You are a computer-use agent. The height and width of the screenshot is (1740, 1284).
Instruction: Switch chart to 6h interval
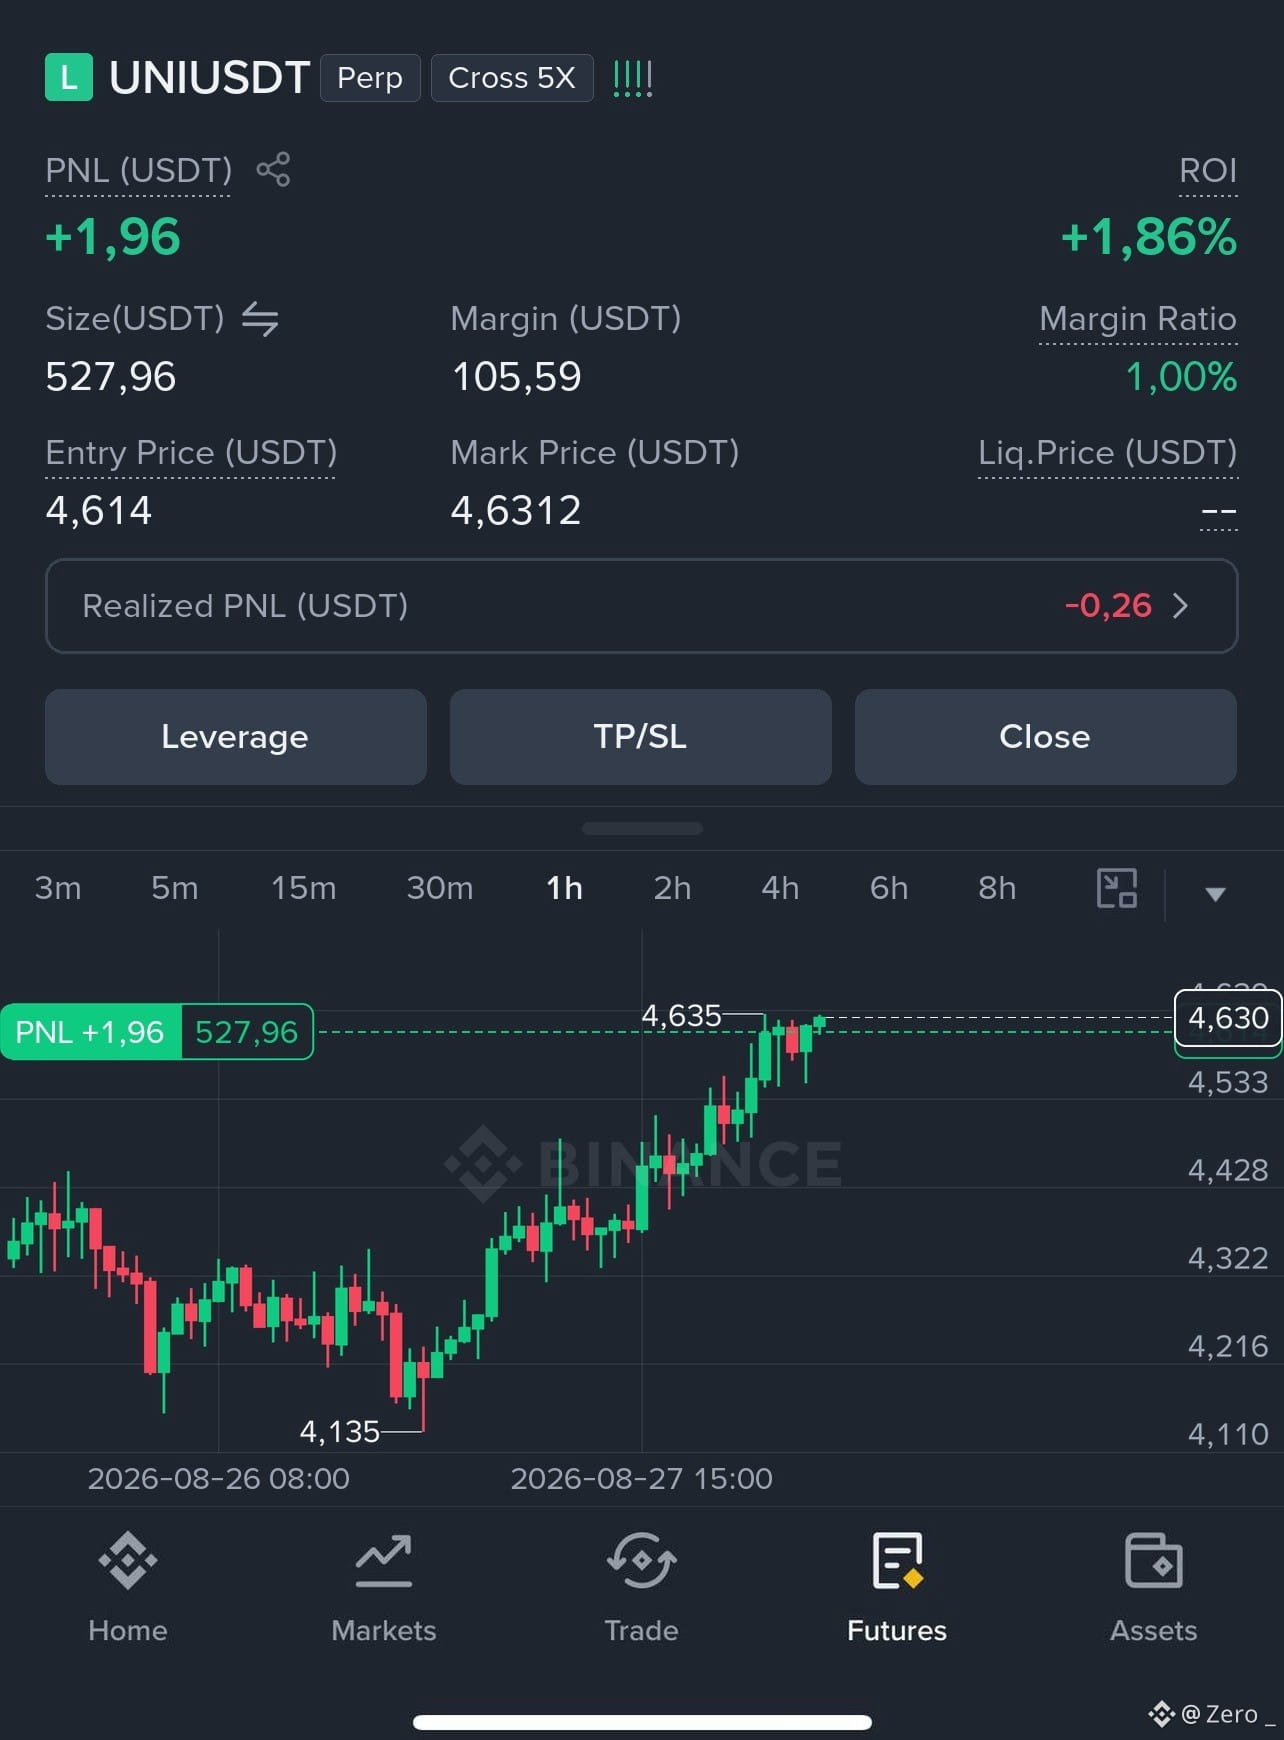pos(889,888)
